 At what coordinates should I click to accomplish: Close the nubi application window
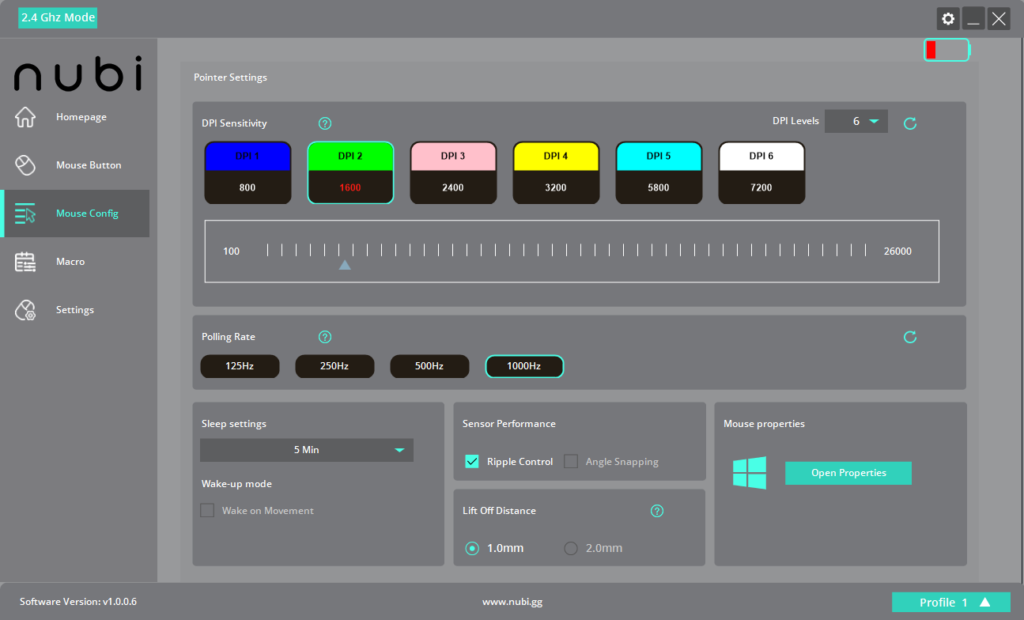[999, 18]
